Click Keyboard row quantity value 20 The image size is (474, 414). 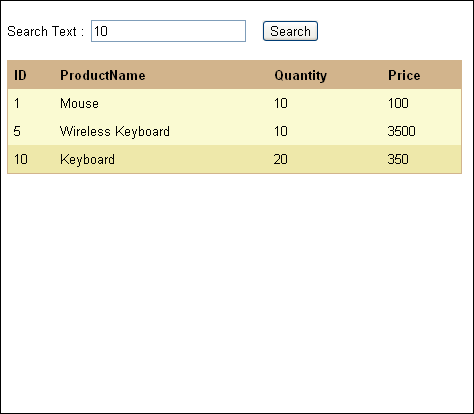pyautogui.click(x=281, y=159)
